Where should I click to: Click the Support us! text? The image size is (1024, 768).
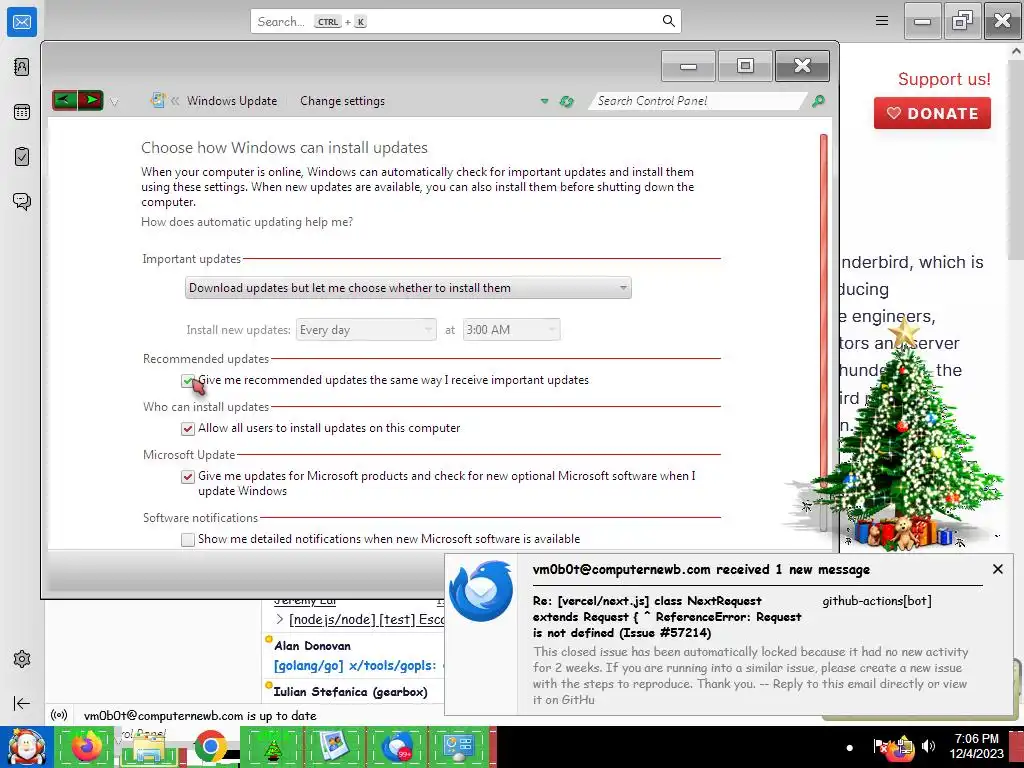click(944, 79)
